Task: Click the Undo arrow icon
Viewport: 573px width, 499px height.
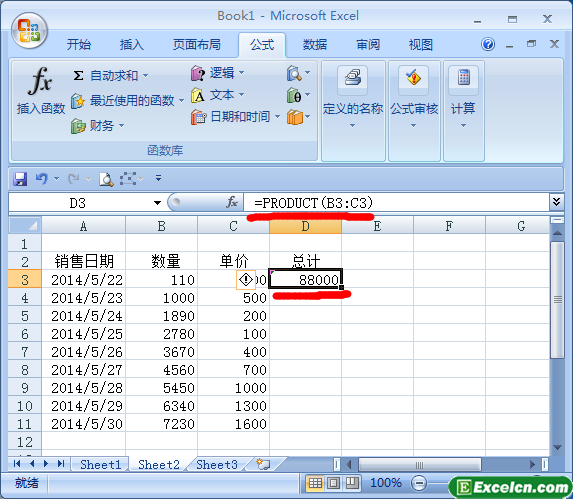Action: 42,179
